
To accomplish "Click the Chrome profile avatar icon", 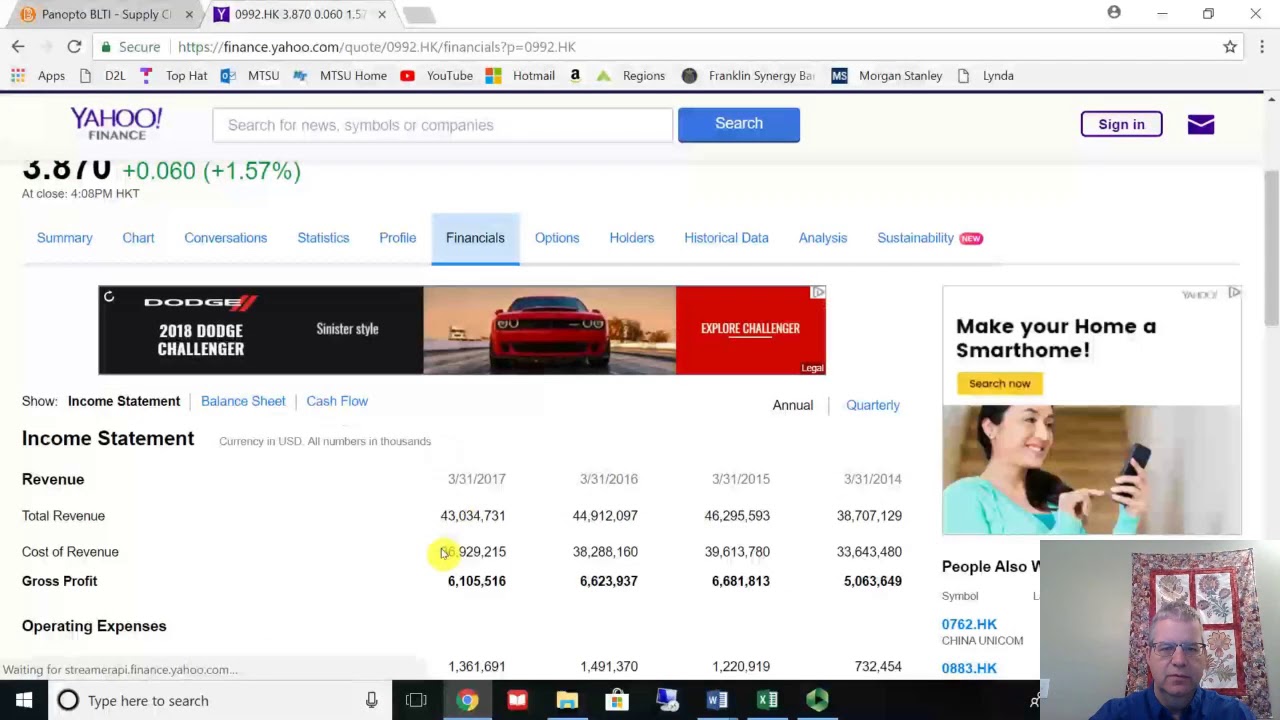I will [1114, 13].
